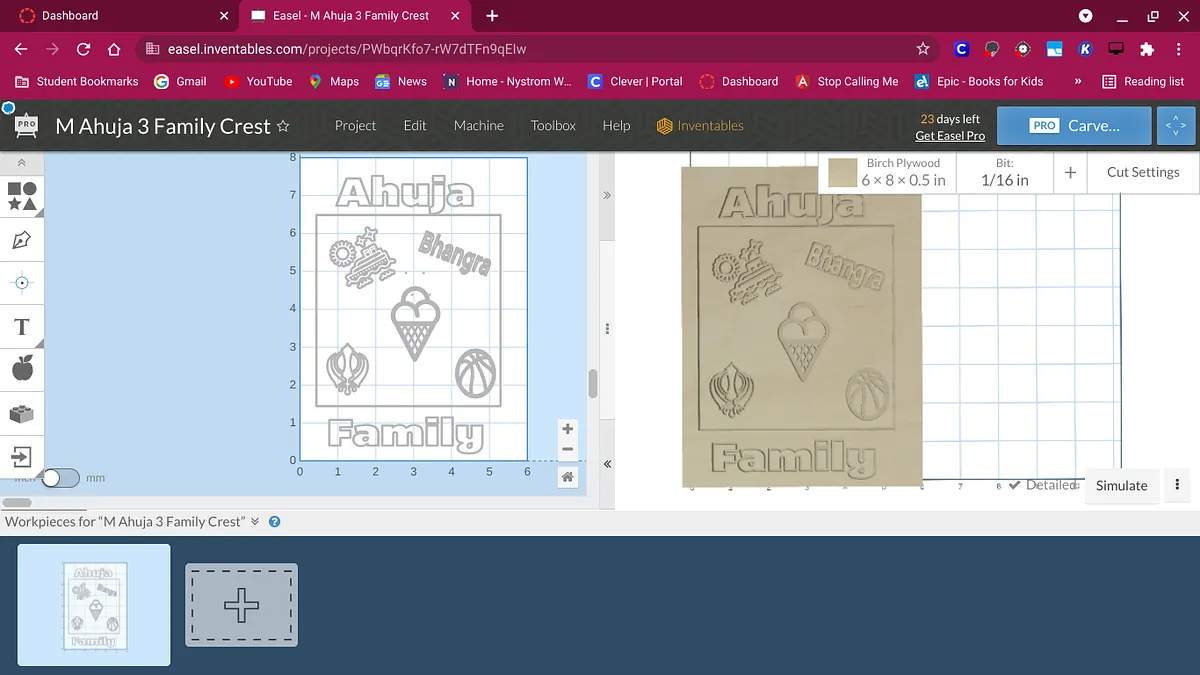Click the horizontal scrollbar under the canvas
This screenshot has height=675, width=1200.
(18, 502)
